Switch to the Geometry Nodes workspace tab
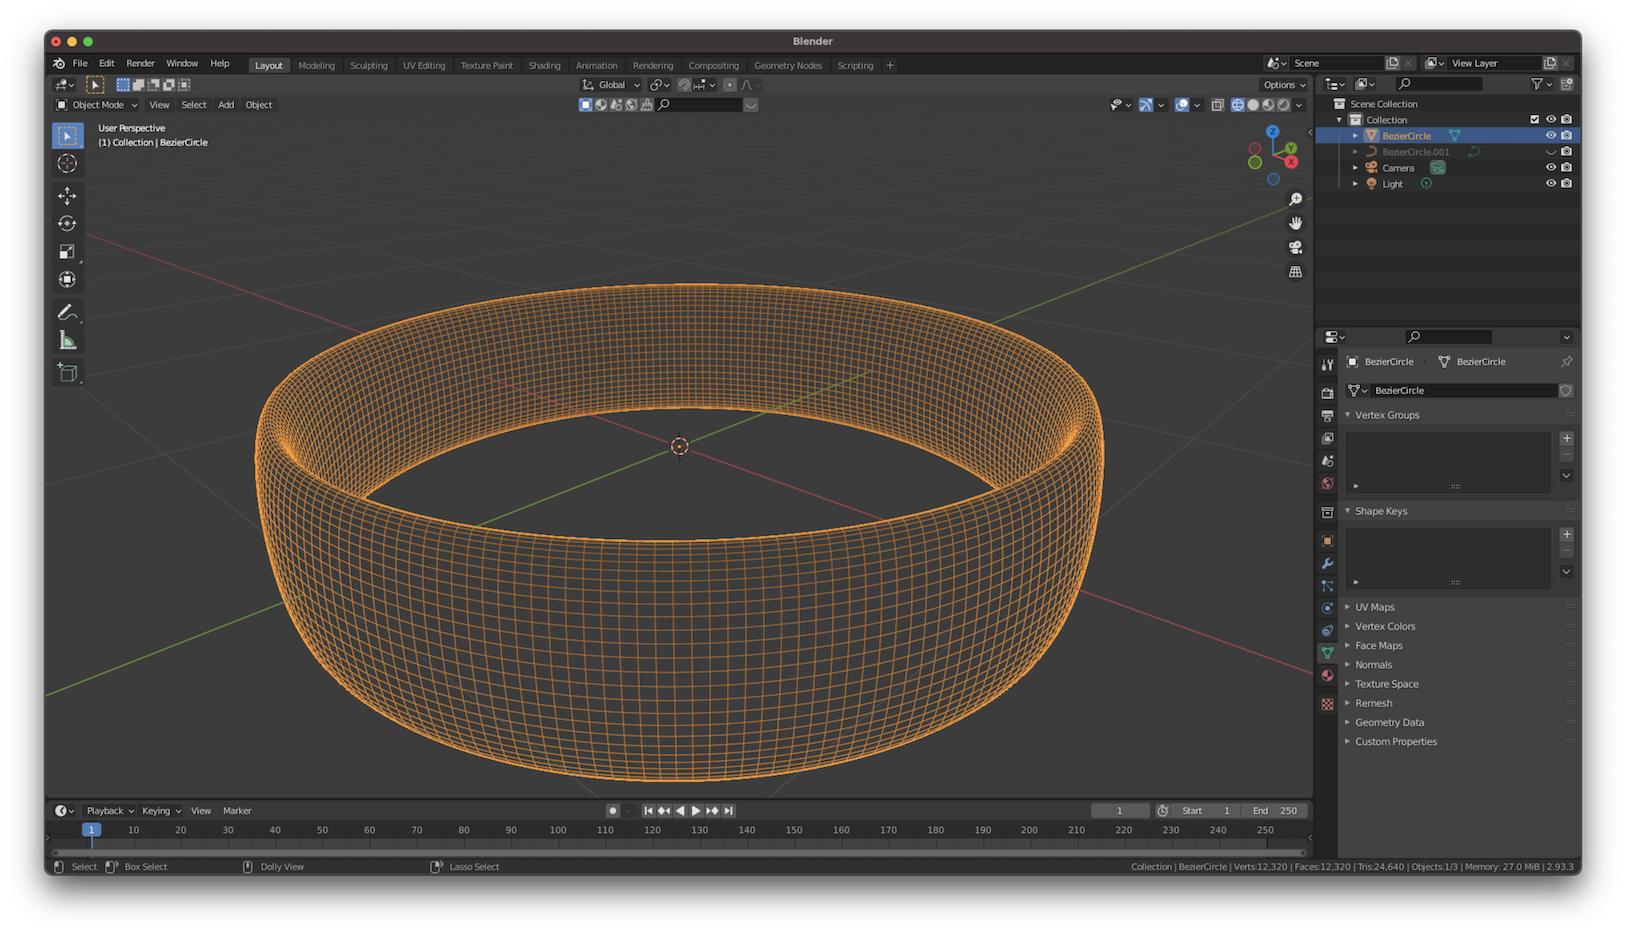 point(788,65)
